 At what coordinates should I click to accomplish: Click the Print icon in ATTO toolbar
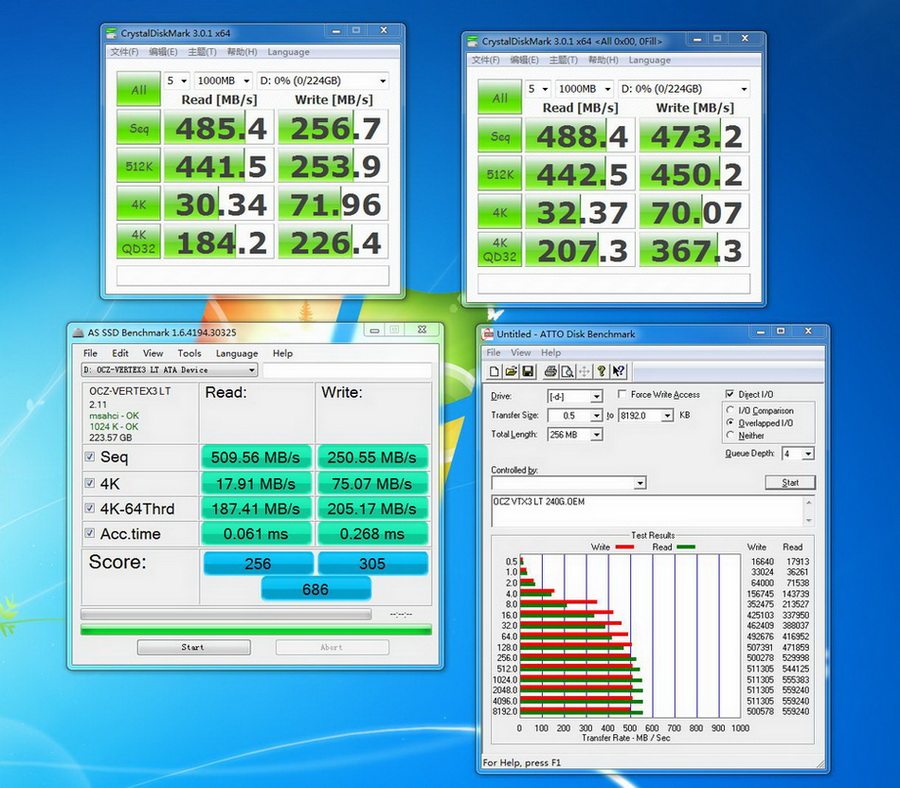pos(551,372)
